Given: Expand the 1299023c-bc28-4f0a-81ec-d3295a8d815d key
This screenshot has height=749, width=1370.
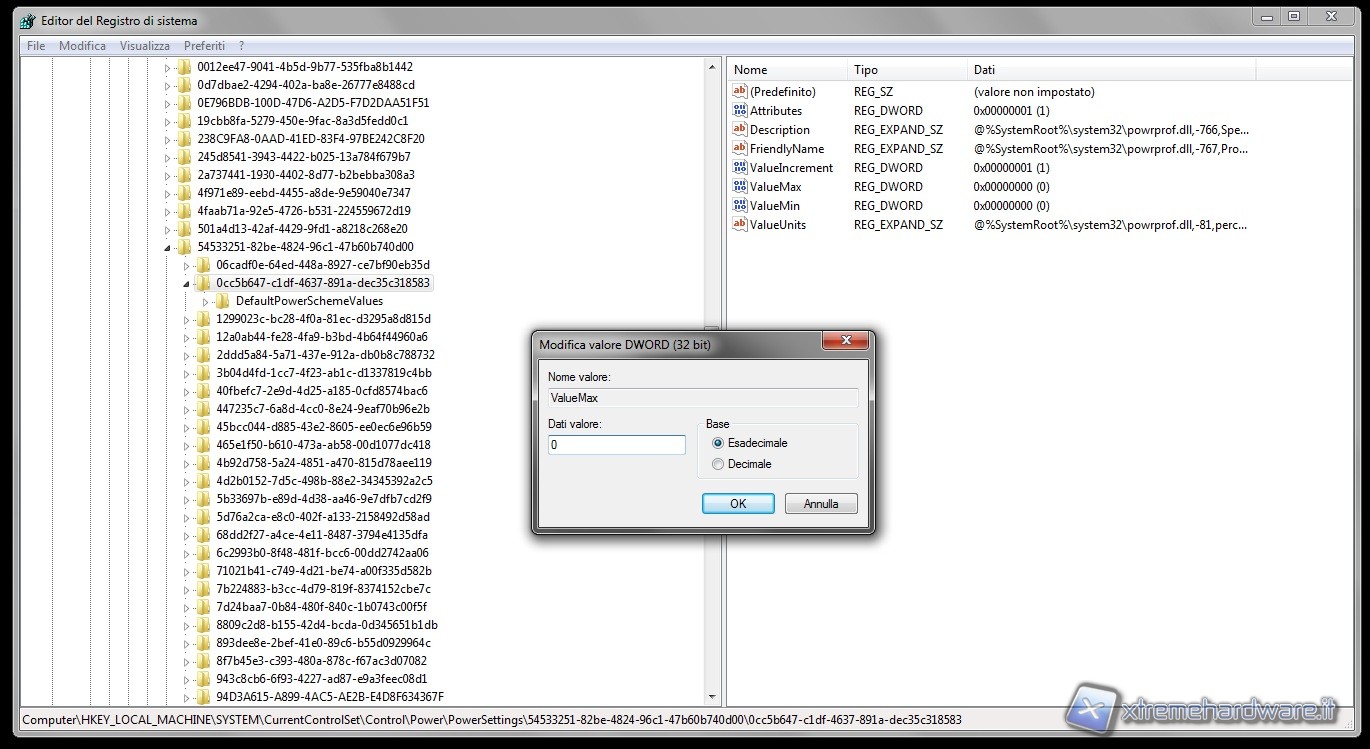Looking at the screenshot, I should click(186, 319).
